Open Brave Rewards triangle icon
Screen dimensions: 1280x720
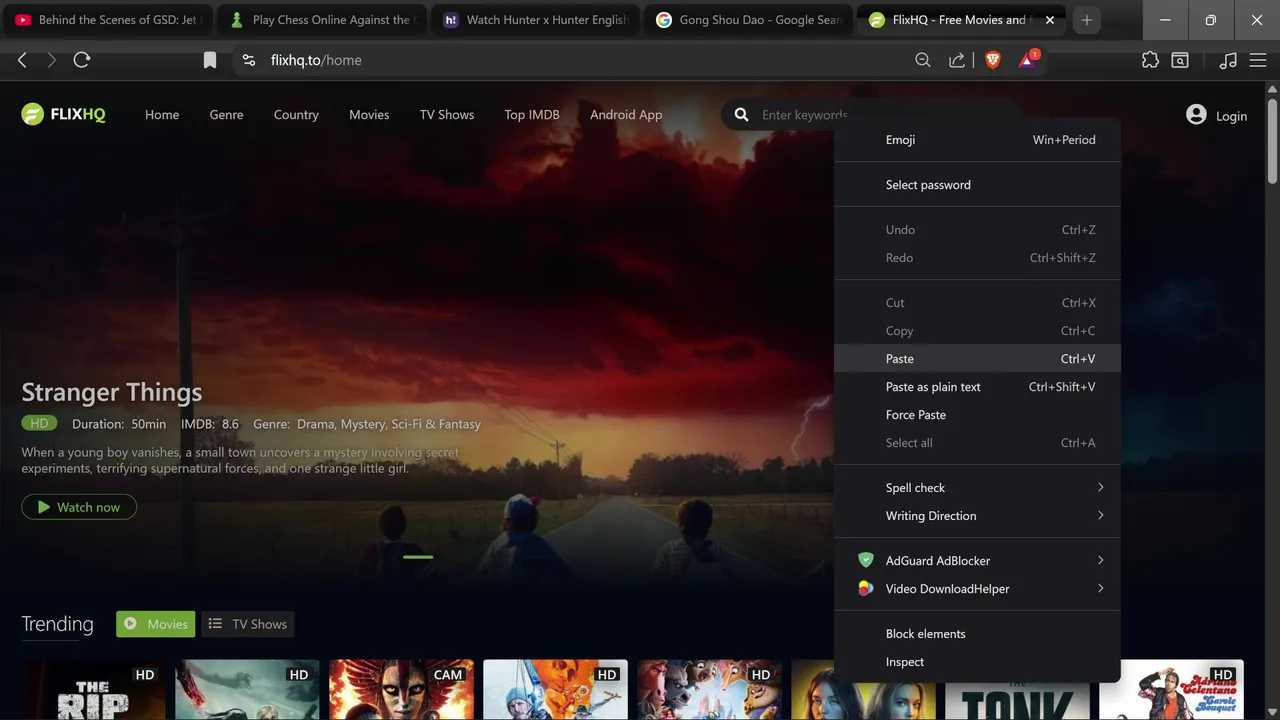tap(1027, 60)
